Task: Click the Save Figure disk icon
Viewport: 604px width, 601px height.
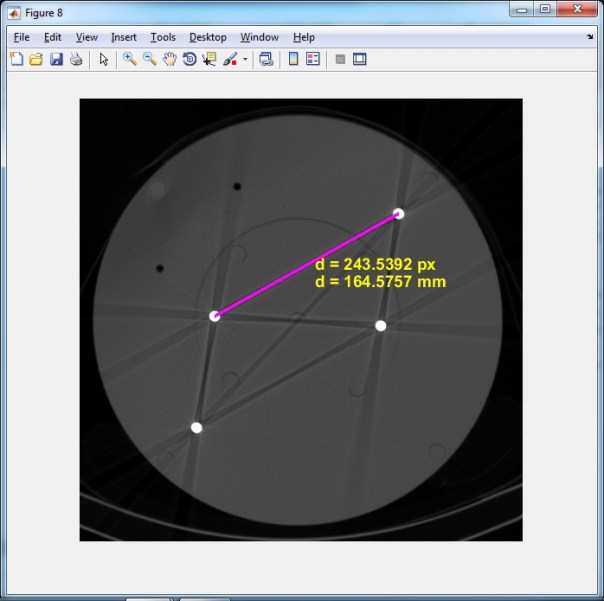Action: [x=56, y=60]
